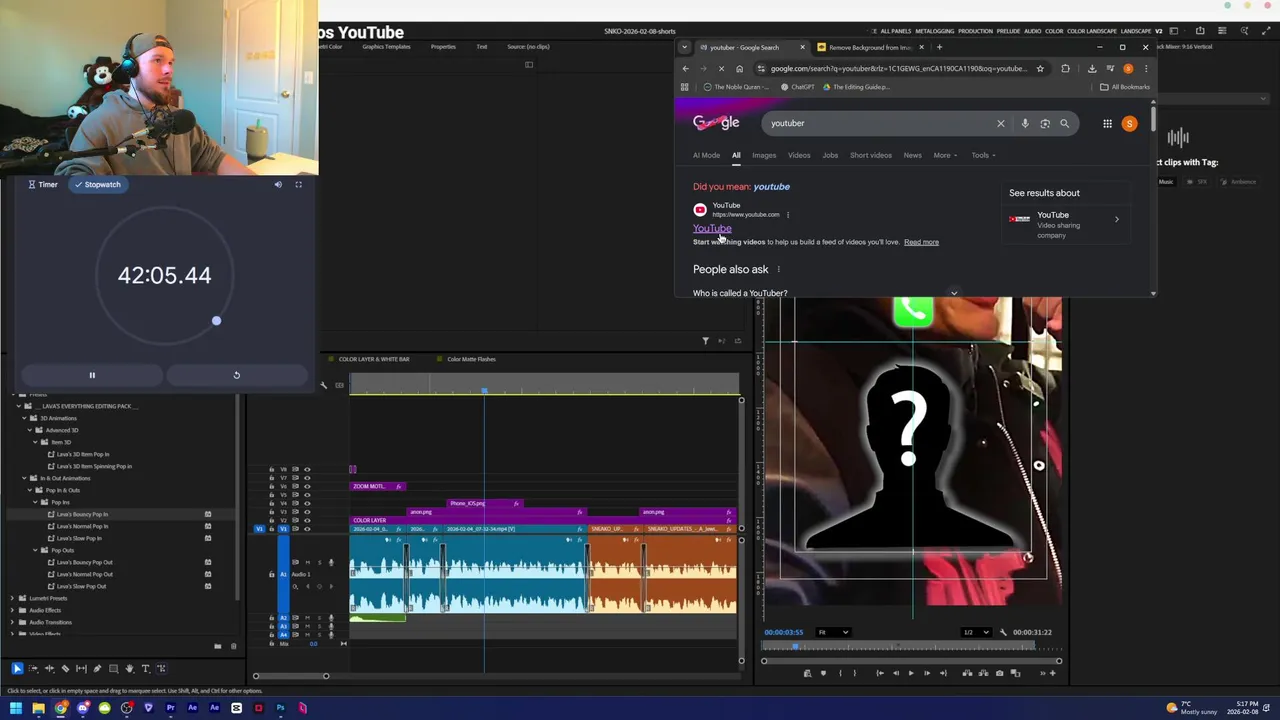Collapse 3D Animations folder

pos(24,418)
